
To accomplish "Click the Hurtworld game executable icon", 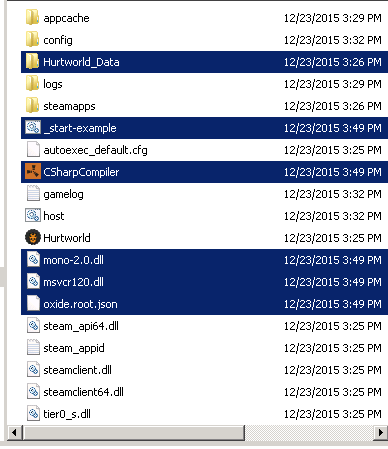I will [33, 238].
